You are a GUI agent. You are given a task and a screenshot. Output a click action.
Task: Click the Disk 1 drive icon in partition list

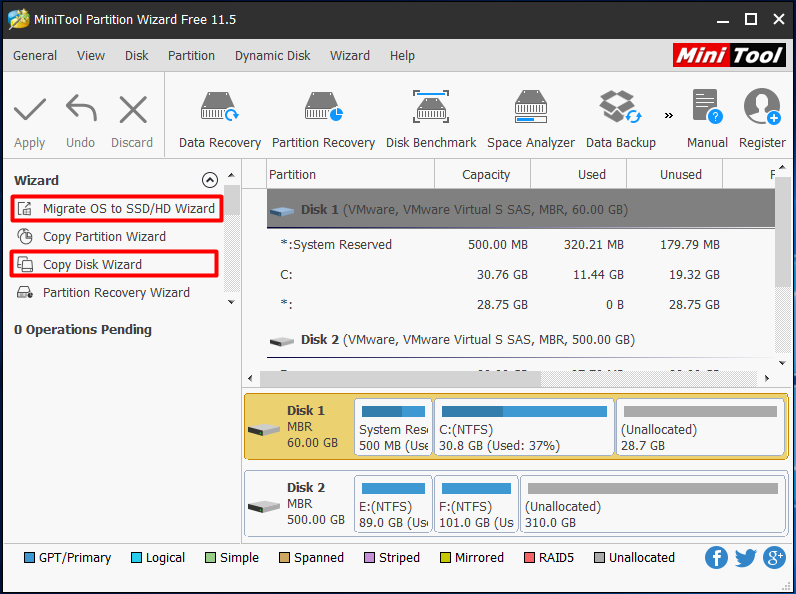click(x=282, y=211)
